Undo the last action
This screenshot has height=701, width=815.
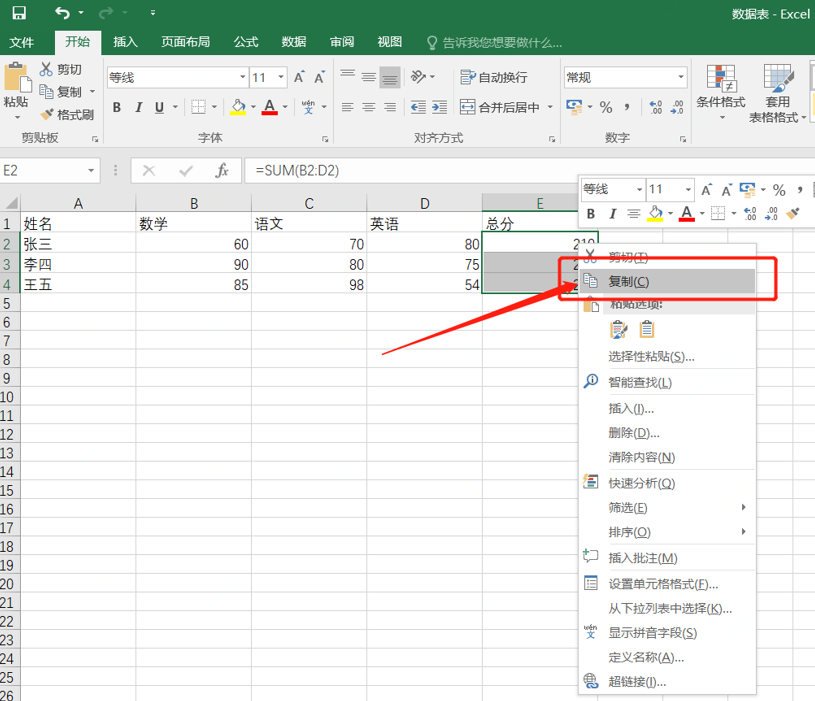coord(62,12)
